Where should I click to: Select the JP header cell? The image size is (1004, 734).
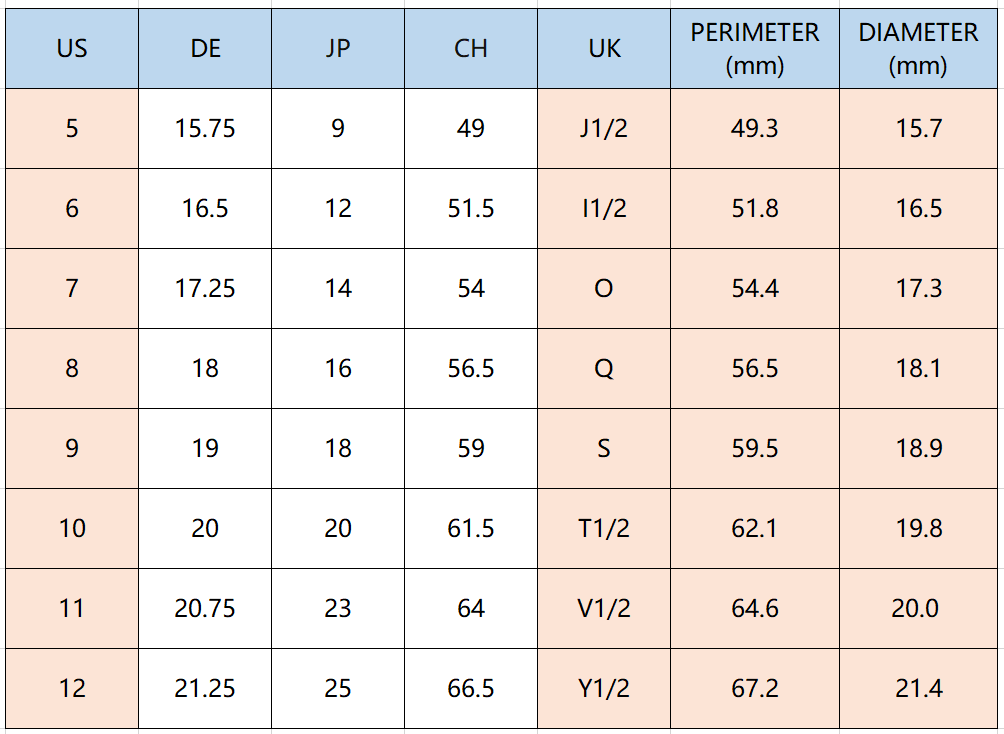[x=338, y=48]
